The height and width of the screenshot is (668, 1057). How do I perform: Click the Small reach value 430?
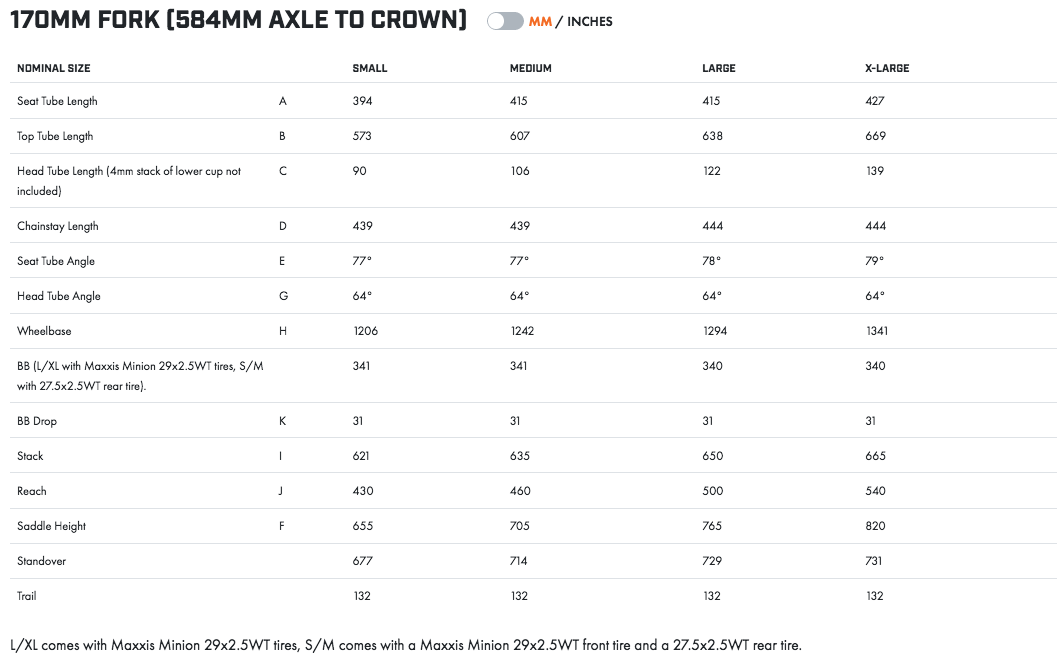(x=362, y=491)
